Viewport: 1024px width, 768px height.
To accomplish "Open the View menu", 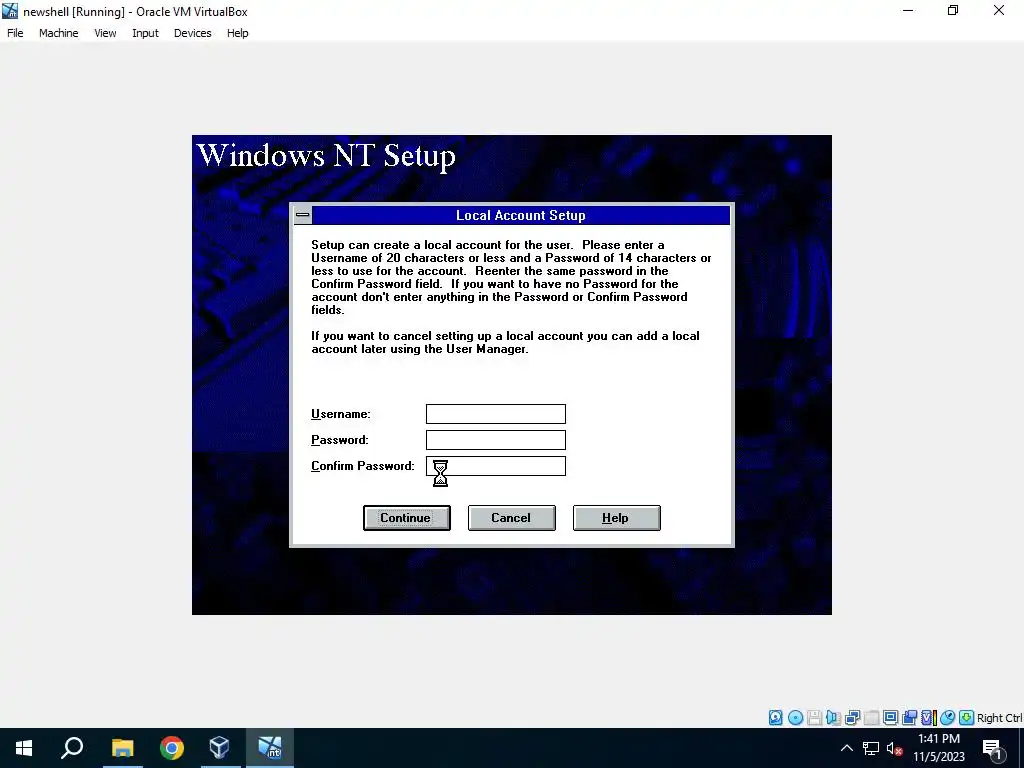I will pyautogui.click(x=105, y=33).
